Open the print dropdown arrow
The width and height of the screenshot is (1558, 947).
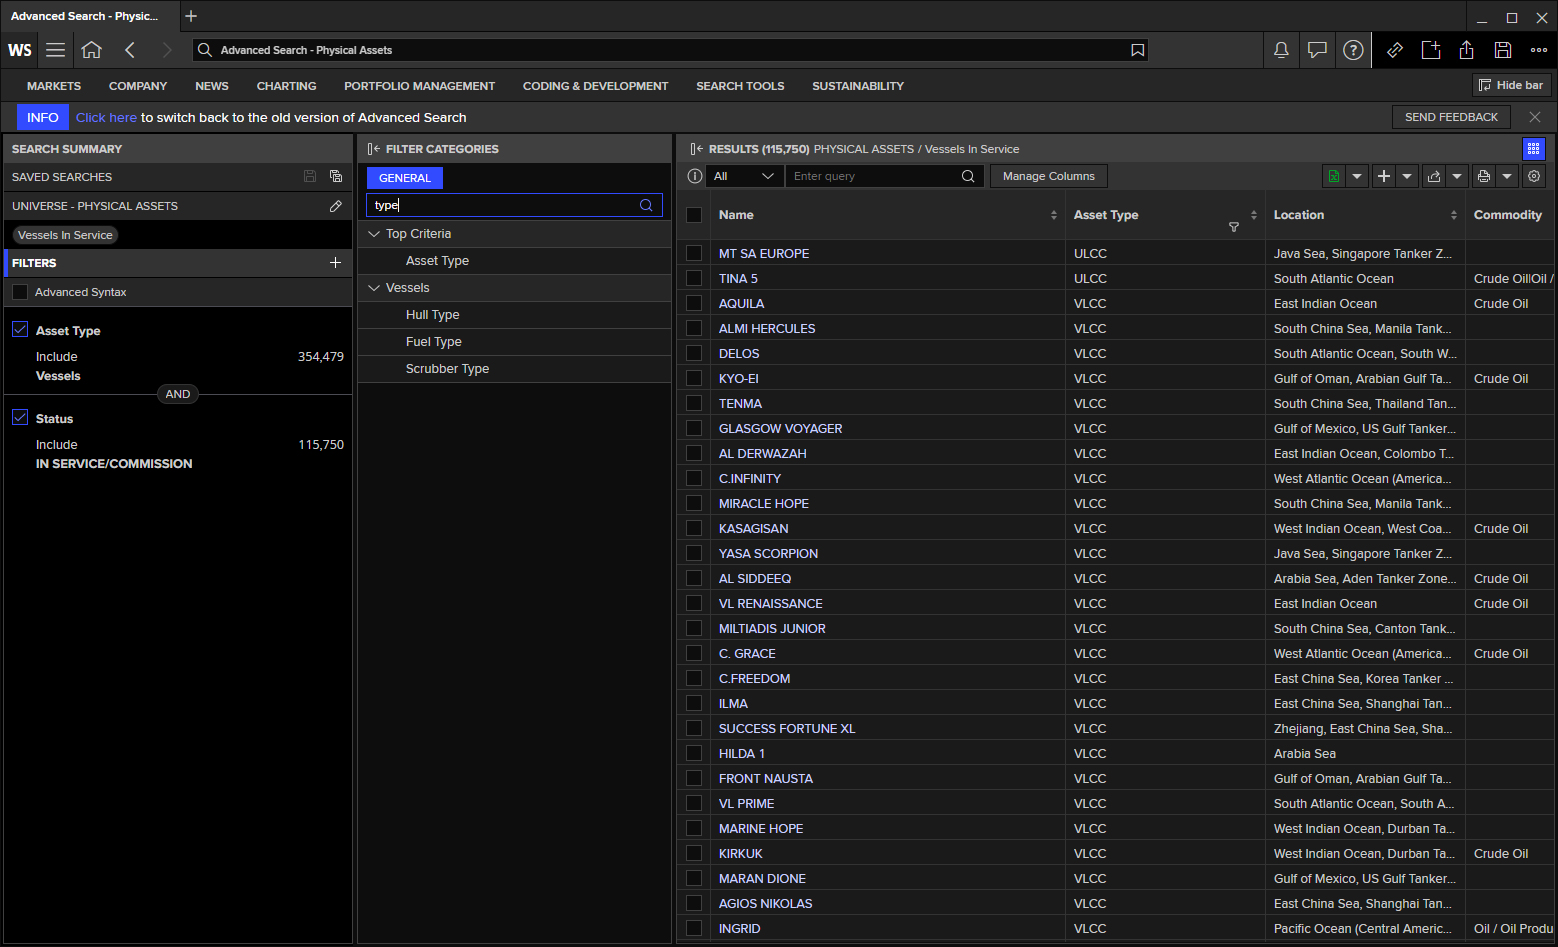pyautogui.click(x=1507, y=176)
